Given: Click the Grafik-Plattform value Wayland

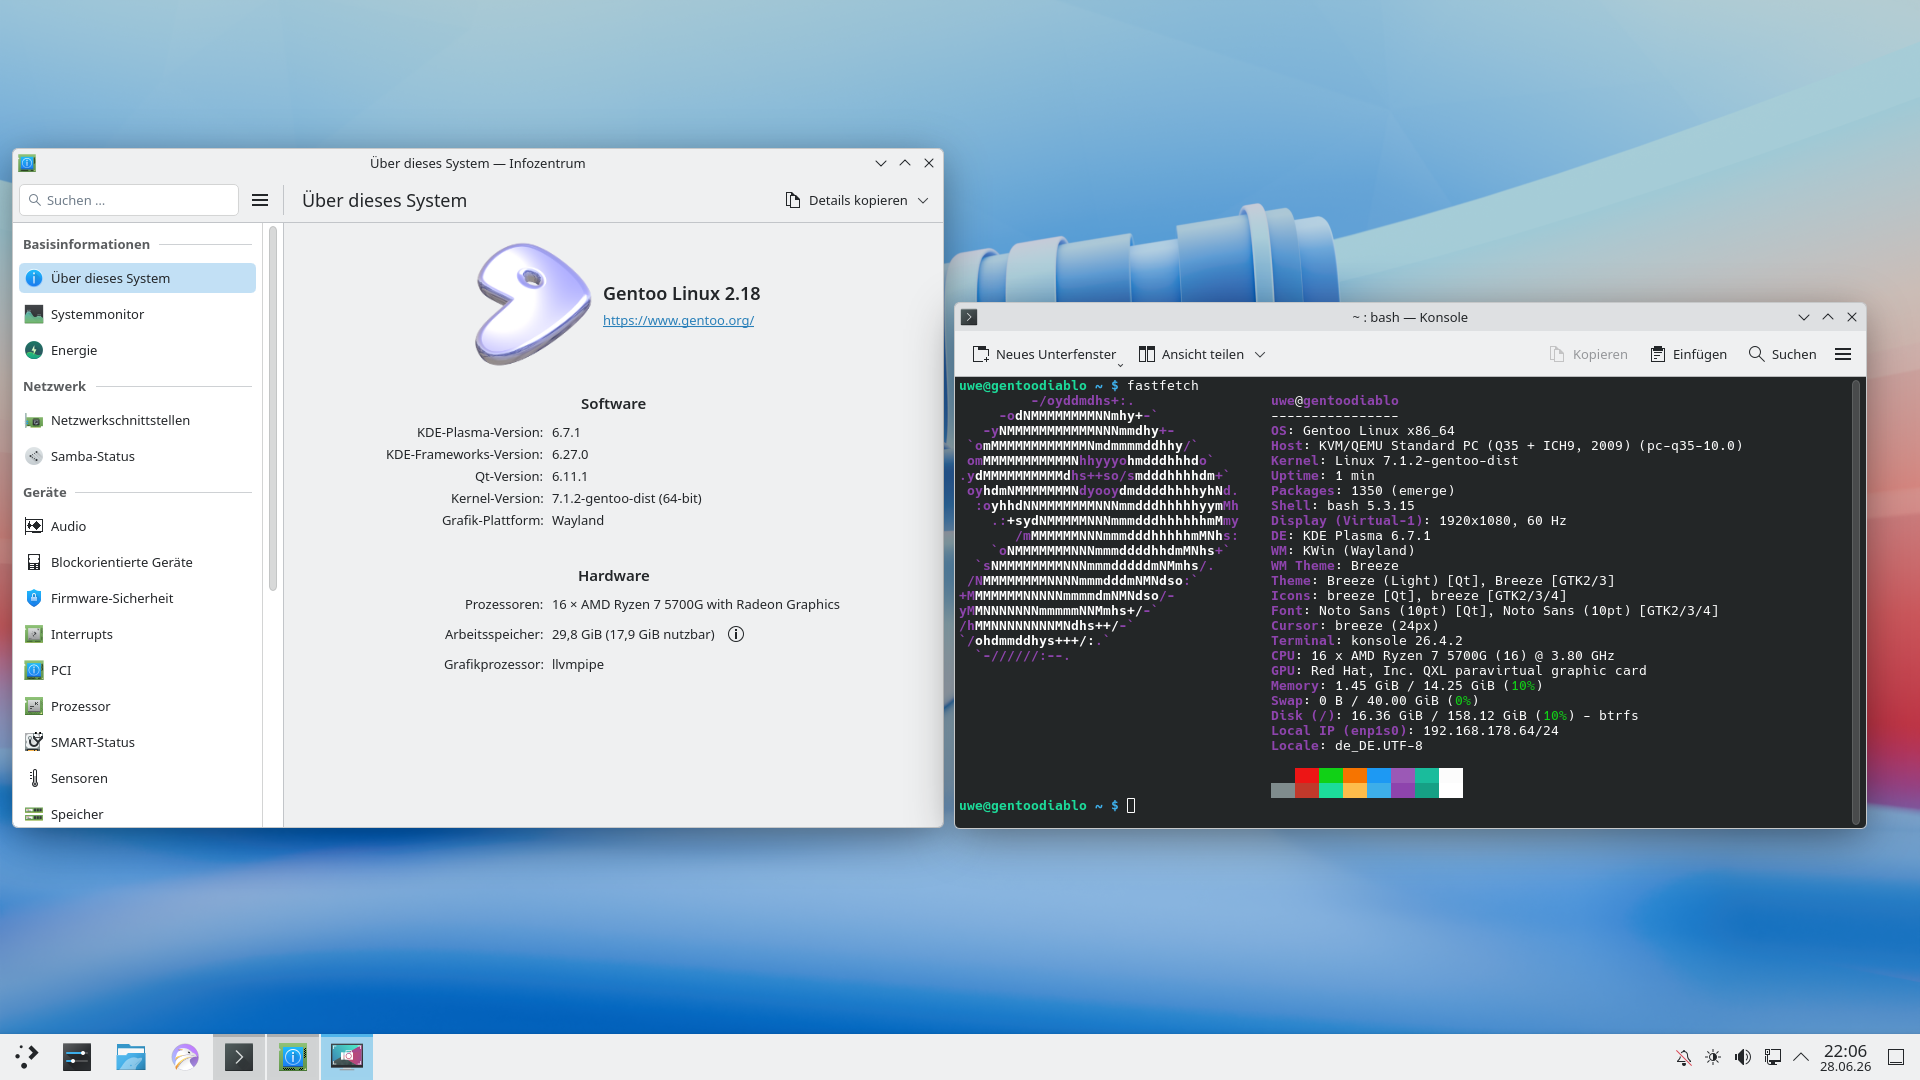Looking at the screenshot, I should 578,520.
